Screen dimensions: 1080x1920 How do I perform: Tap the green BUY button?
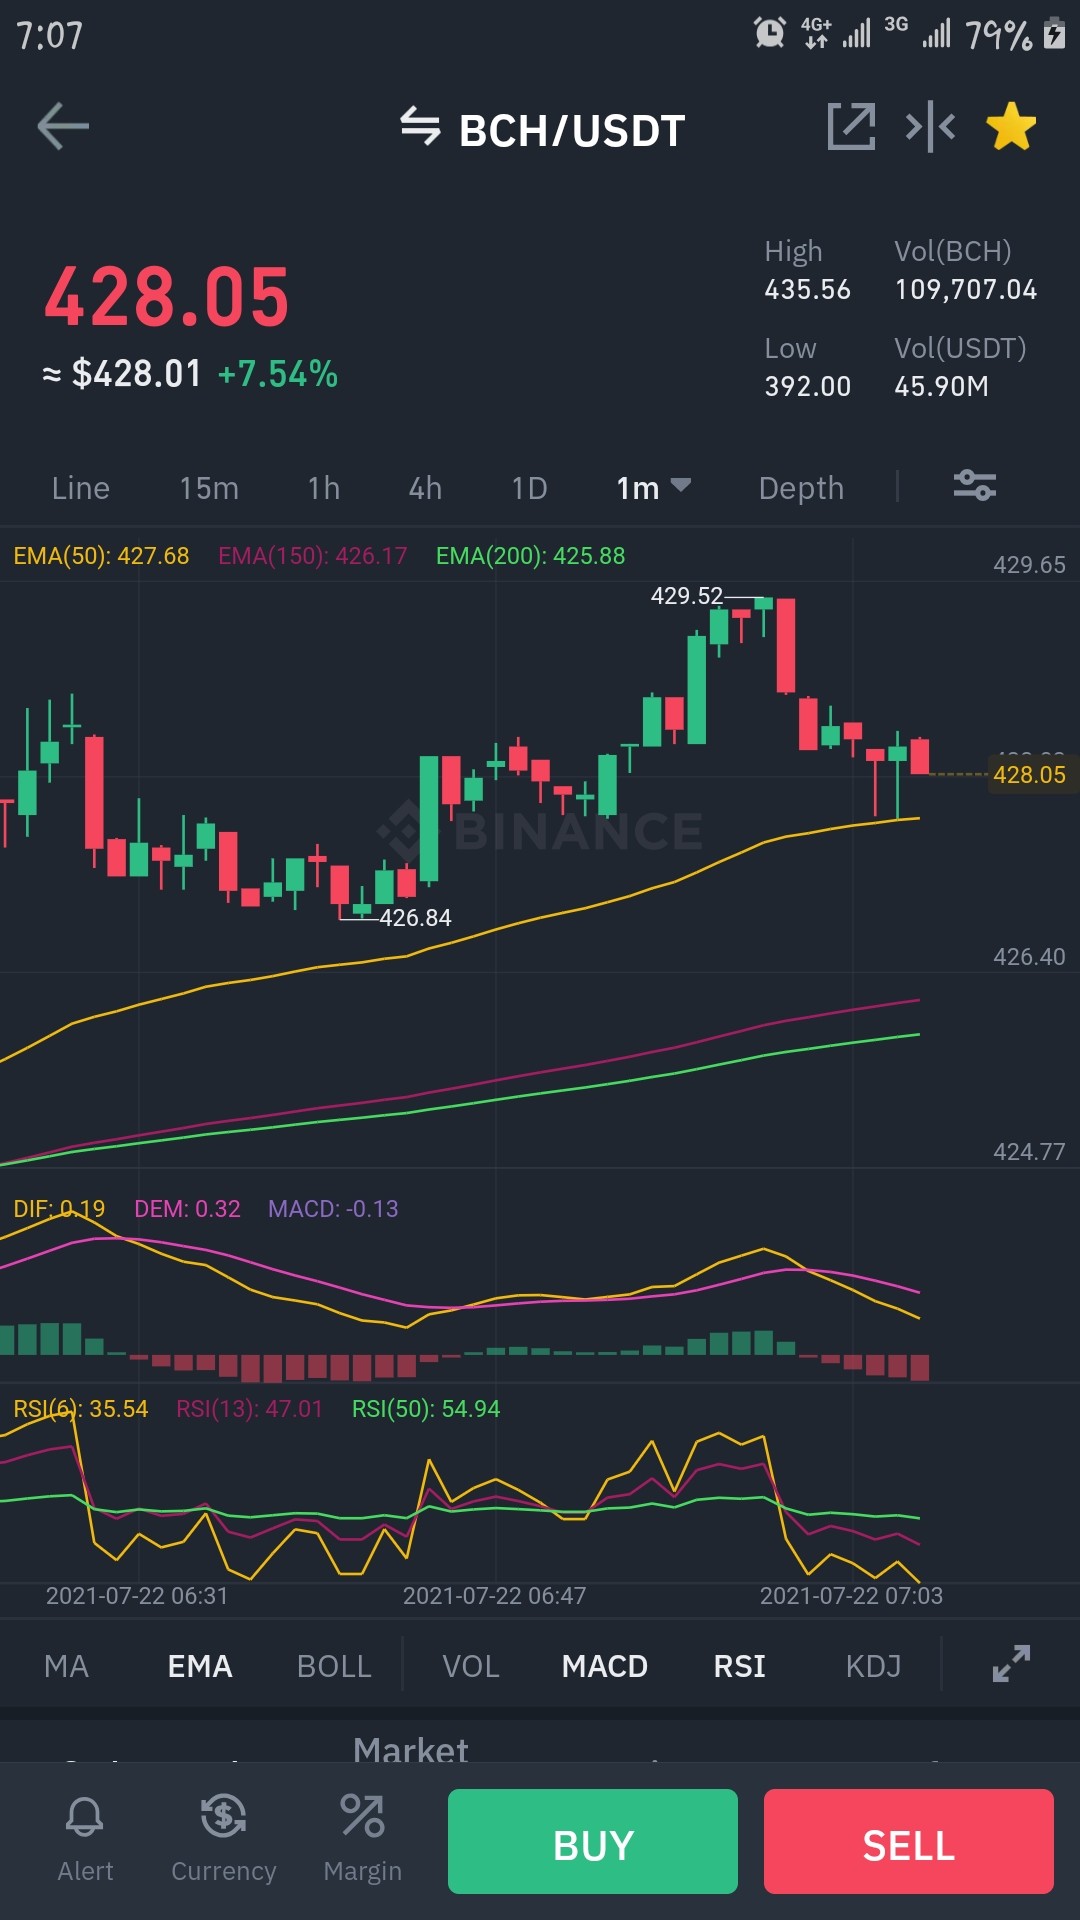(x=593, y=1841)
